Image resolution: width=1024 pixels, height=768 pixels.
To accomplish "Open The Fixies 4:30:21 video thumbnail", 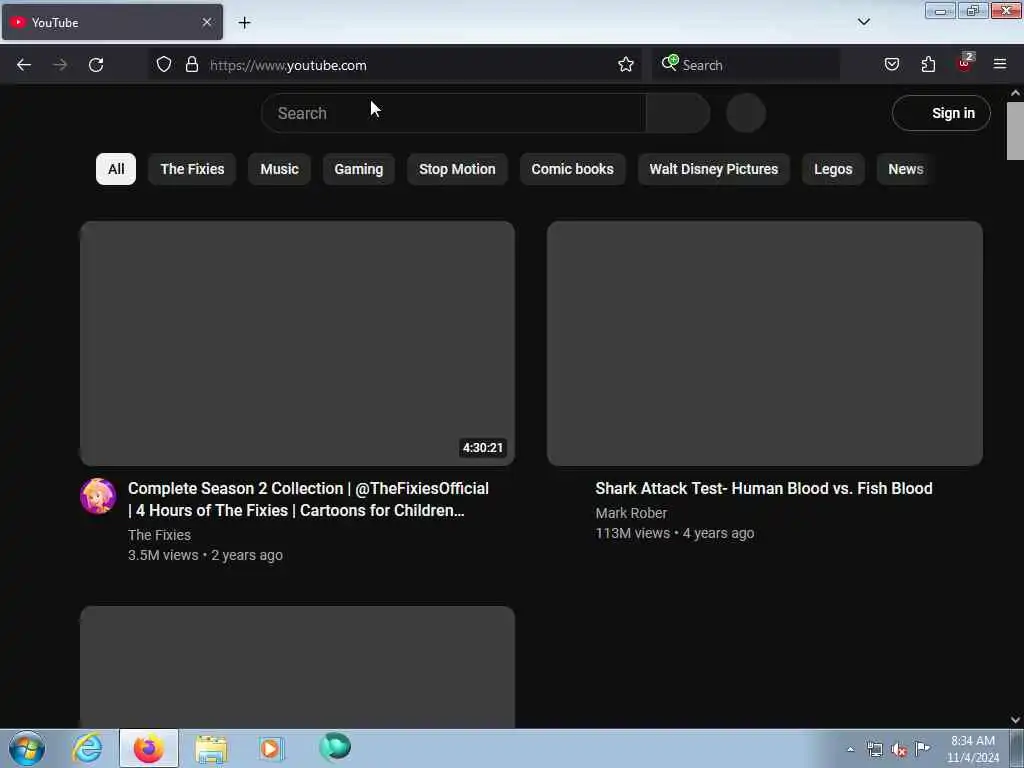I will pos(297,343).
